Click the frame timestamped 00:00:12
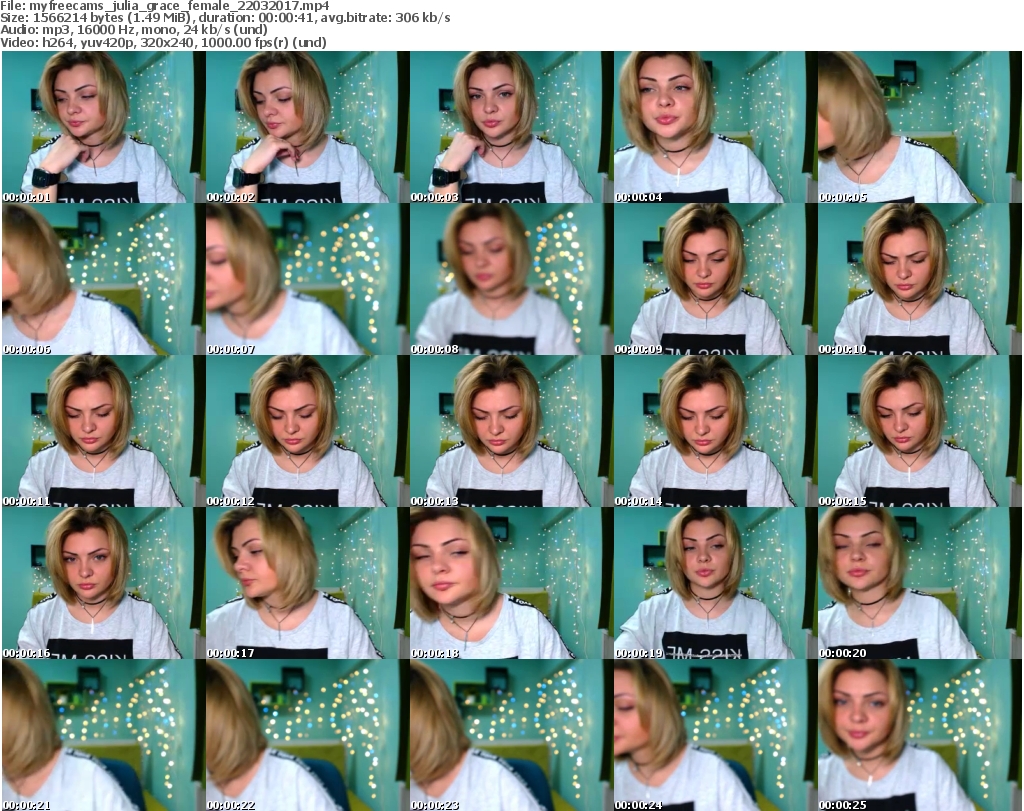This screenshot has width=1024, height=811. (x=308, y=431)
